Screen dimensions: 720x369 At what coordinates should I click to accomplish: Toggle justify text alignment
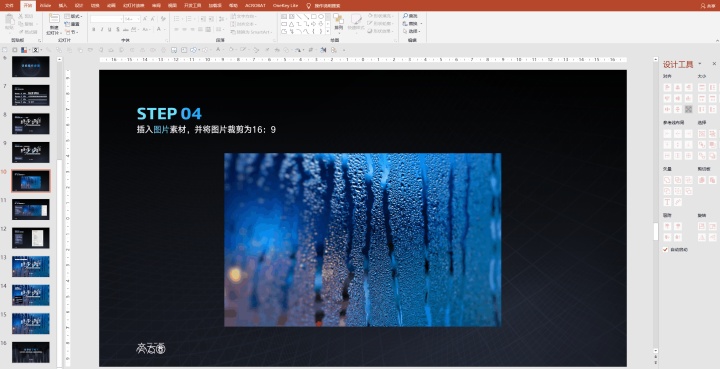(x=200, y=29)
